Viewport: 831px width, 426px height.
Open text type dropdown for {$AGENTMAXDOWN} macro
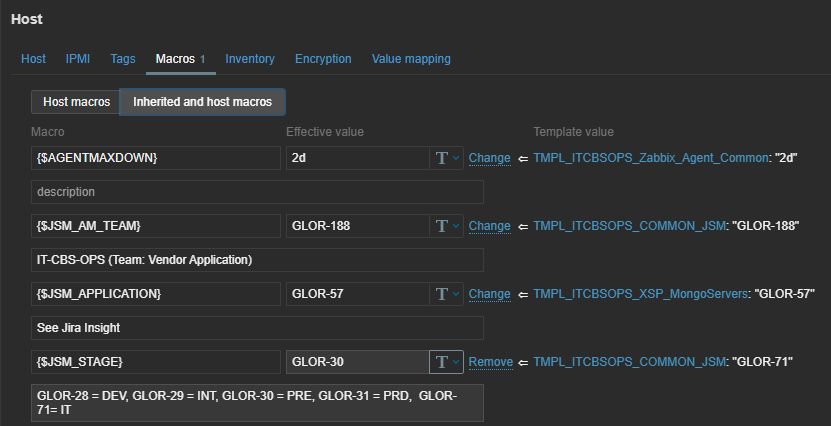click(x=446, y=158)
